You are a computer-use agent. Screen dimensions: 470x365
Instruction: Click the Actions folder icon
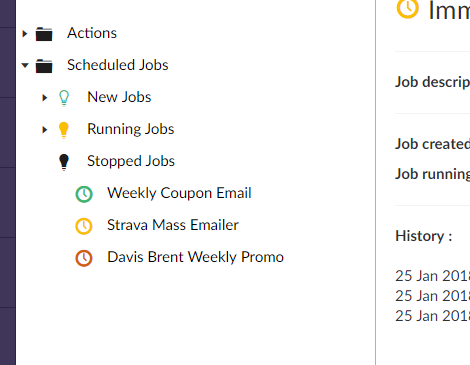click(x=44, y=34)
